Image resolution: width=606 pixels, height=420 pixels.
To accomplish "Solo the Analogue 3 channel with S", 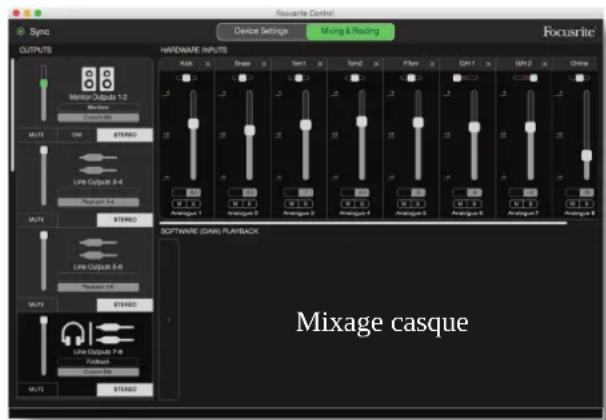I will [x=305, y=204].
